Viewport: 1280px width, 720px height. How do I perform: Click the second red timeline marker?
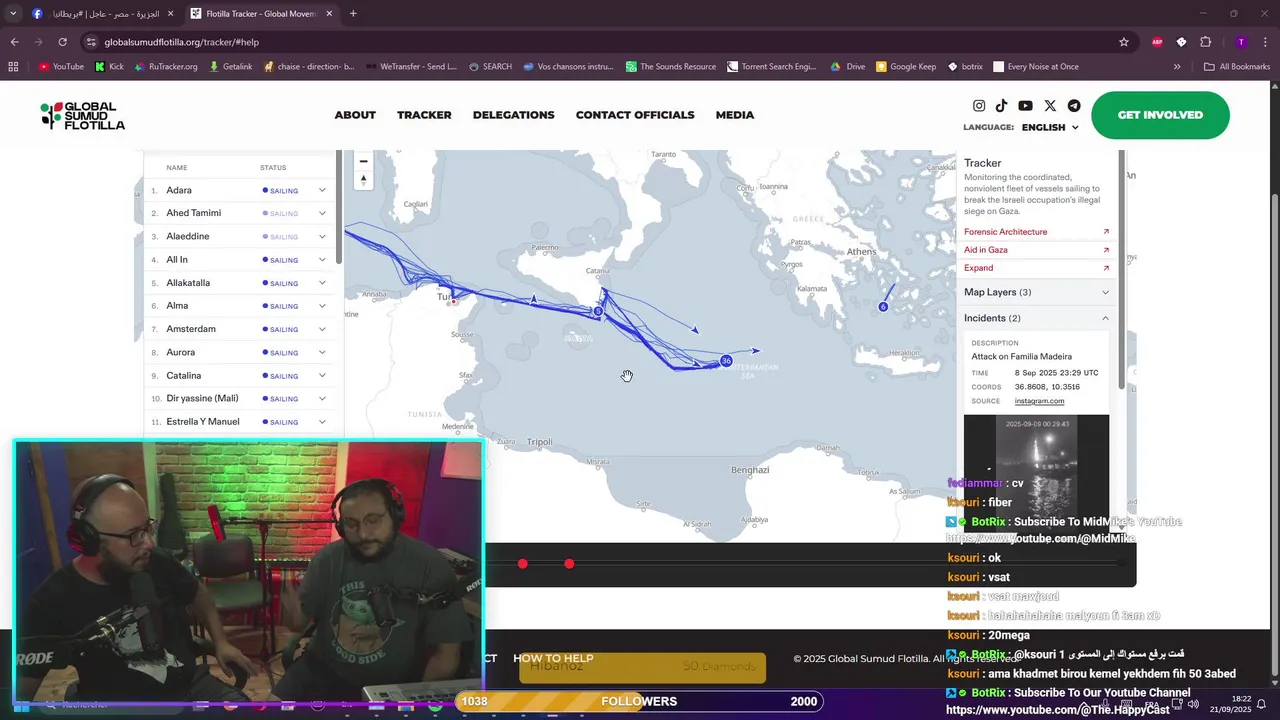569,564
